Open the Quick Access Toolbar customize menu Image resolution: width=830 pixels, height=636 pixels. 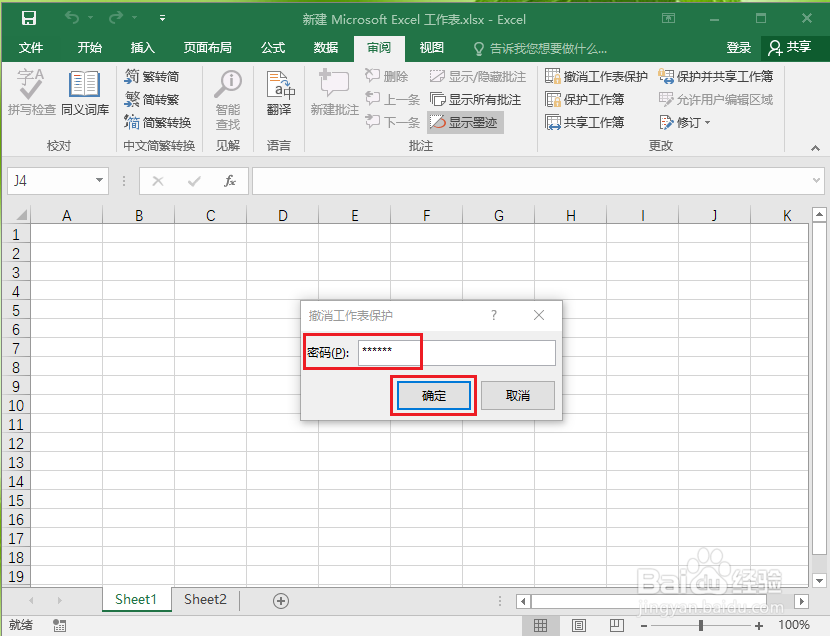coord(162,17)
